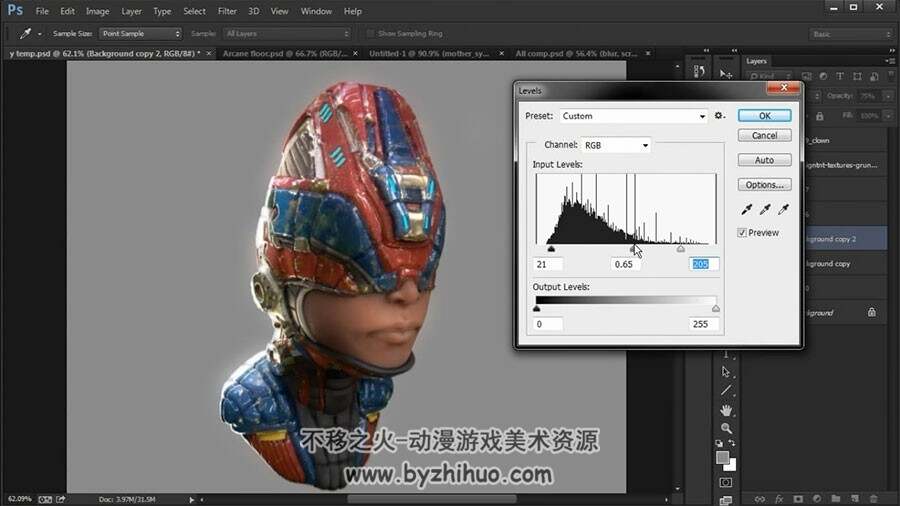Select the Hand tool
This screenshot has width=900, height=506.
pos(726,410)
